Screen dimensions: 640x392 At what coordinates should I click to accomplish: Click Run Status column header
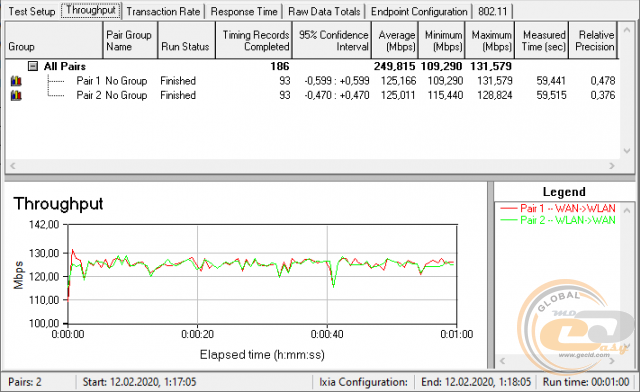[x=187, y=40]
